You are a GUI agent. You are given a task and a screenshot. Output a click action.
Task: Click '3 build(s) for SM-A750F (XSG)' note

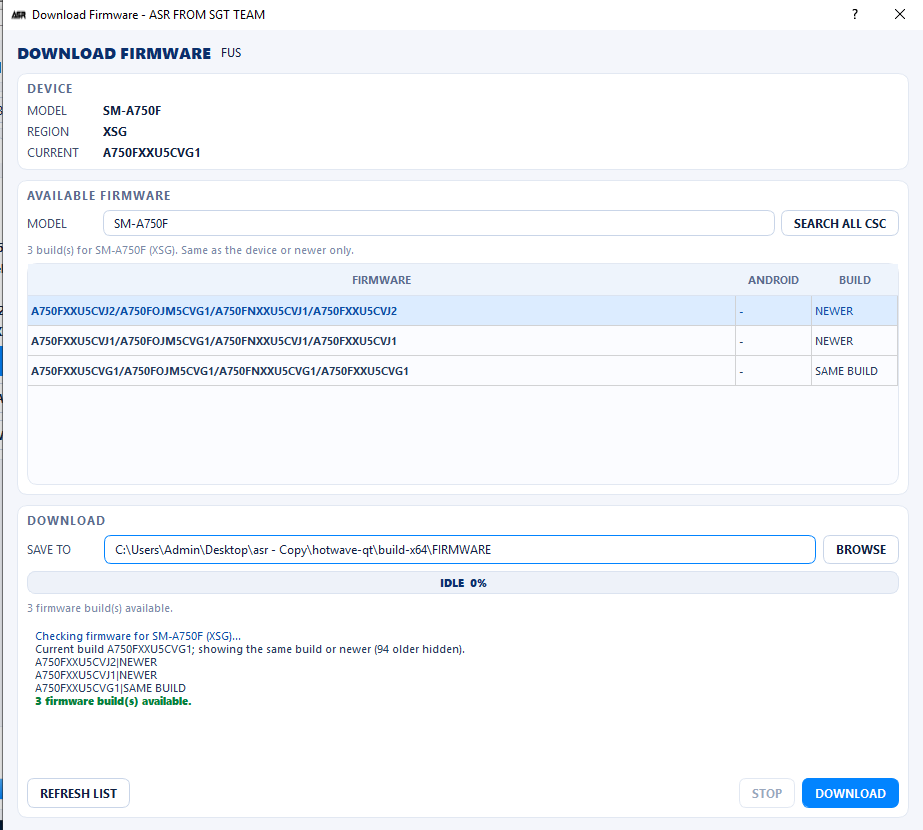190,250
